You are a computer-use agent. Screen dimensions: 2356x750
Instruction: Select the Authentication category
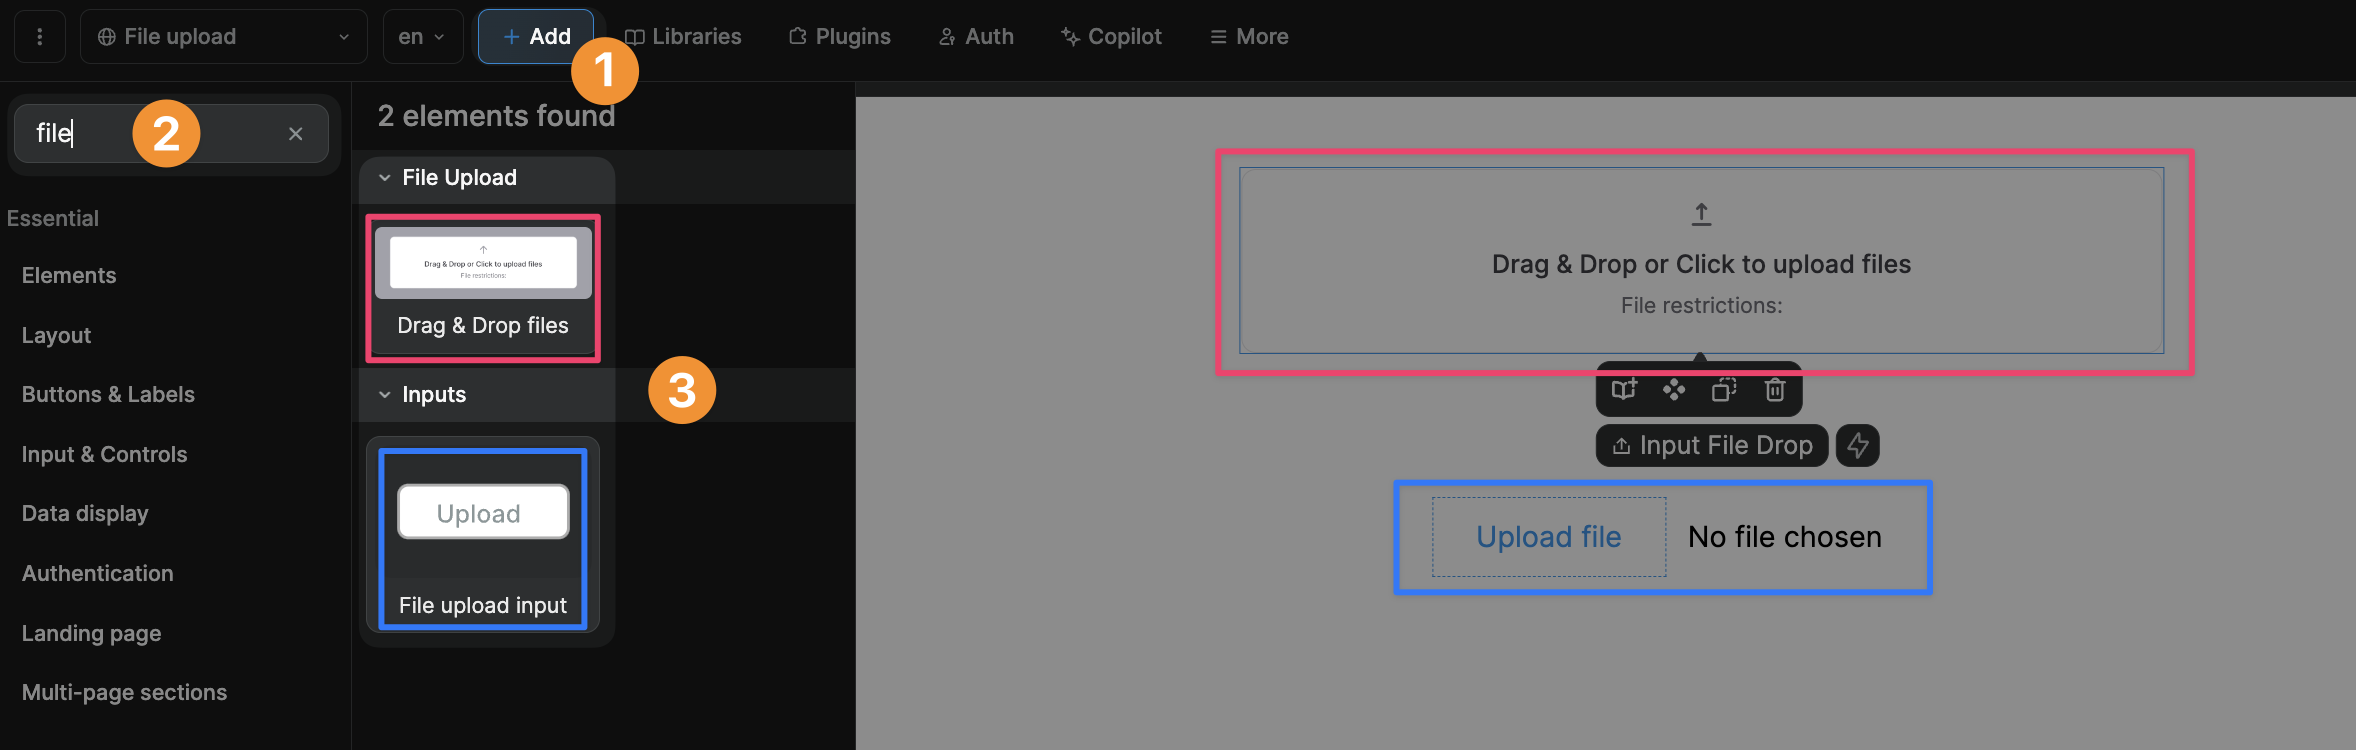97,573
